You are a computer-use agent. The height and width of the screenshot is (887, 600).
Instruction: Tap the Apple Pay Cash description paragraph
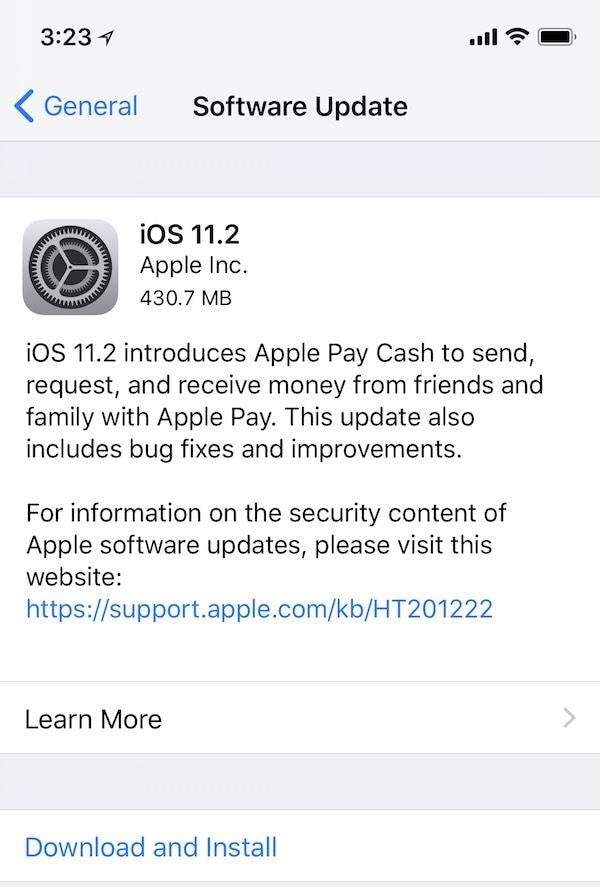(284, 401)
